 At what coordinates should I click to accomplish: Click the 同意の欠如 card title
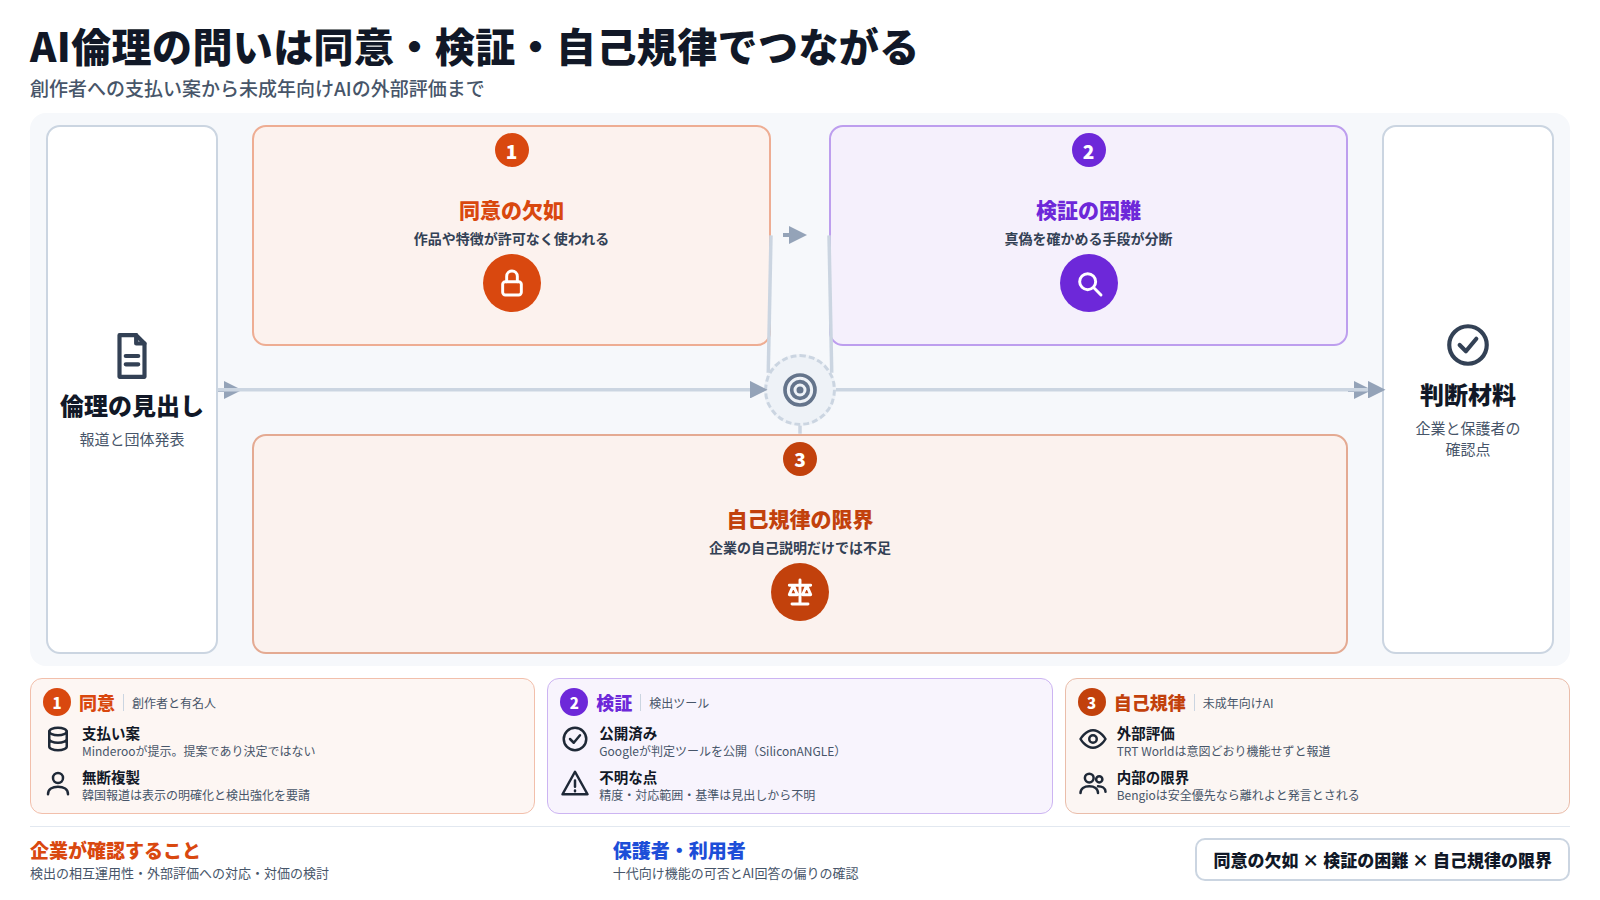[x=511, y=211]
